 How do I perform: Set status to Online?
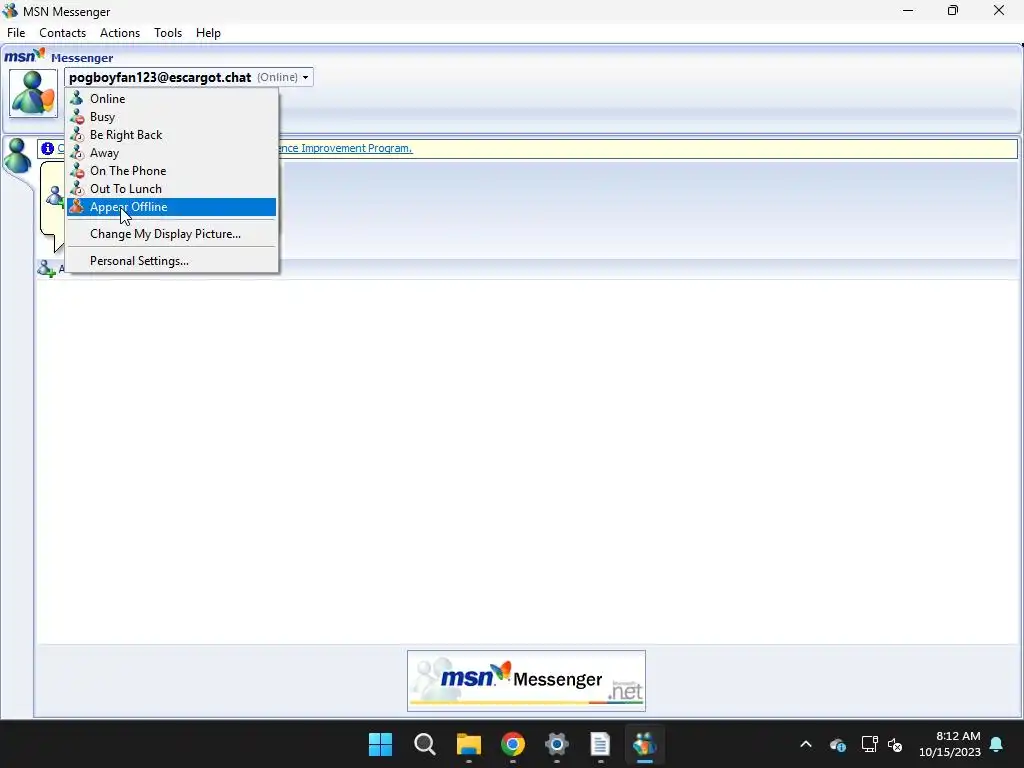click(x=172, y=99)
